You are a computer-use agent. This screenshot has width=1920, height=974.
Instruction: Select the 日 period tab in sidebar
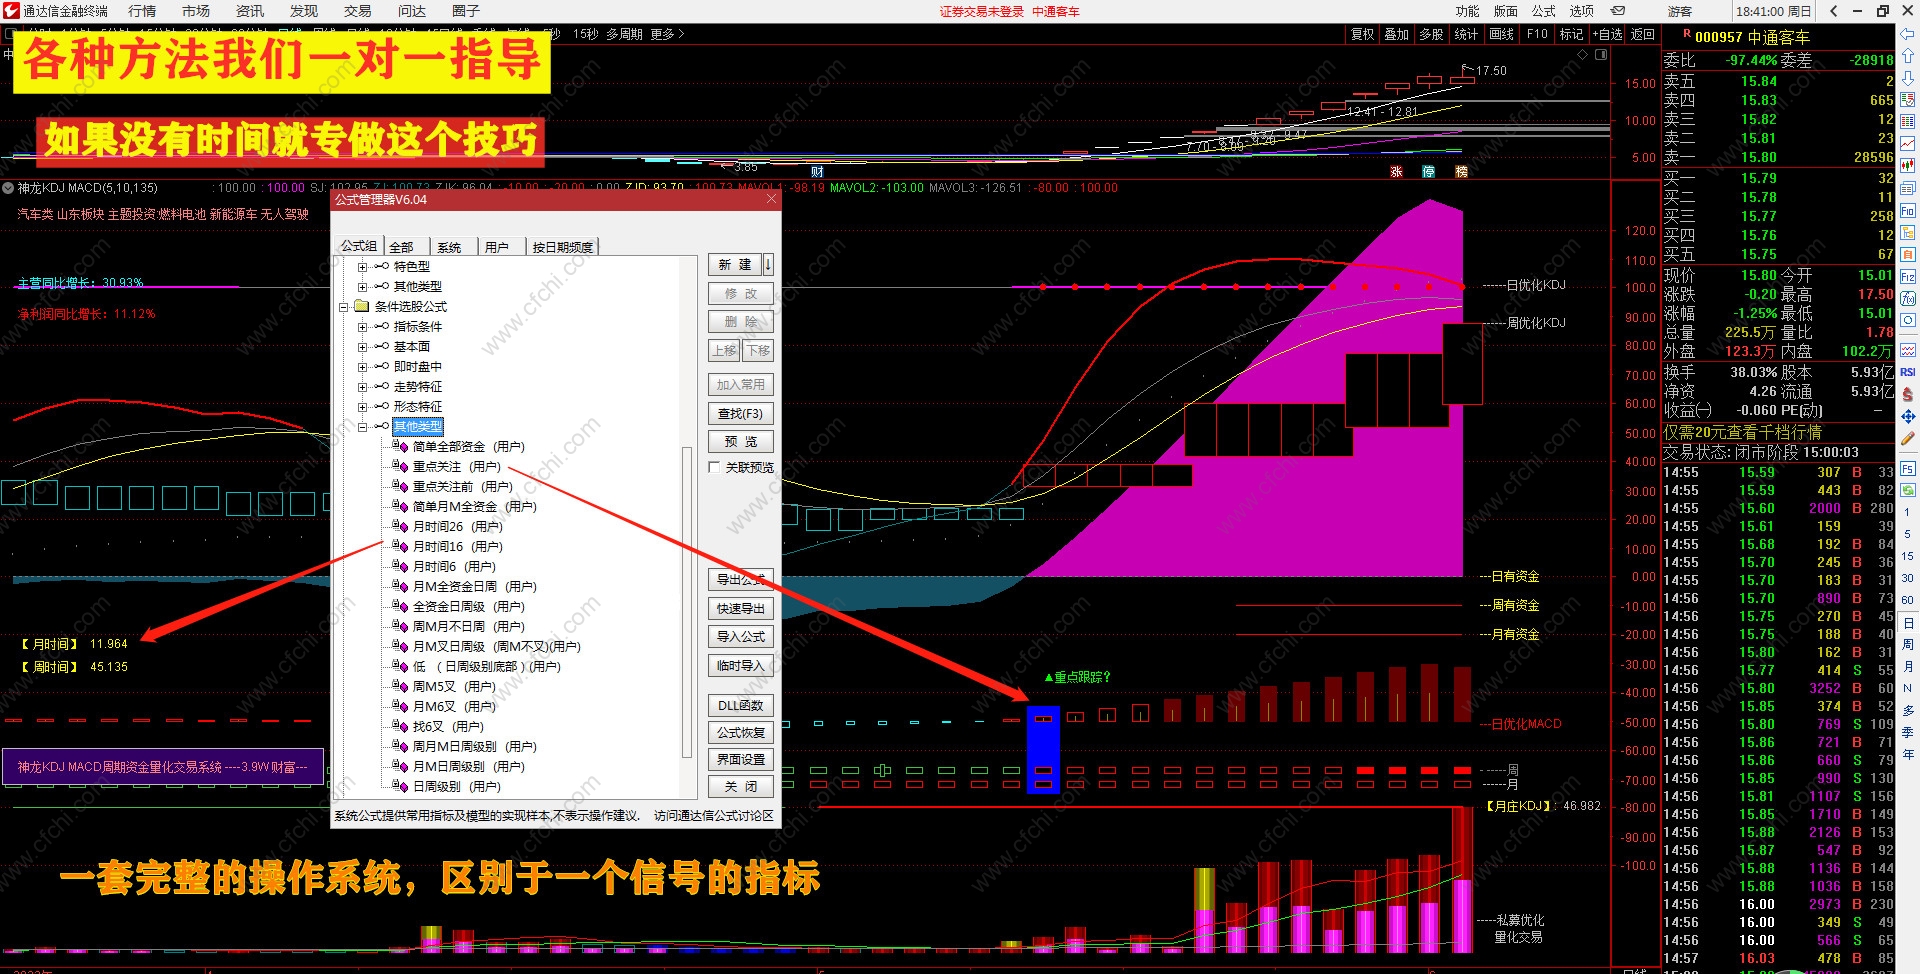[x=1908, y=622]
